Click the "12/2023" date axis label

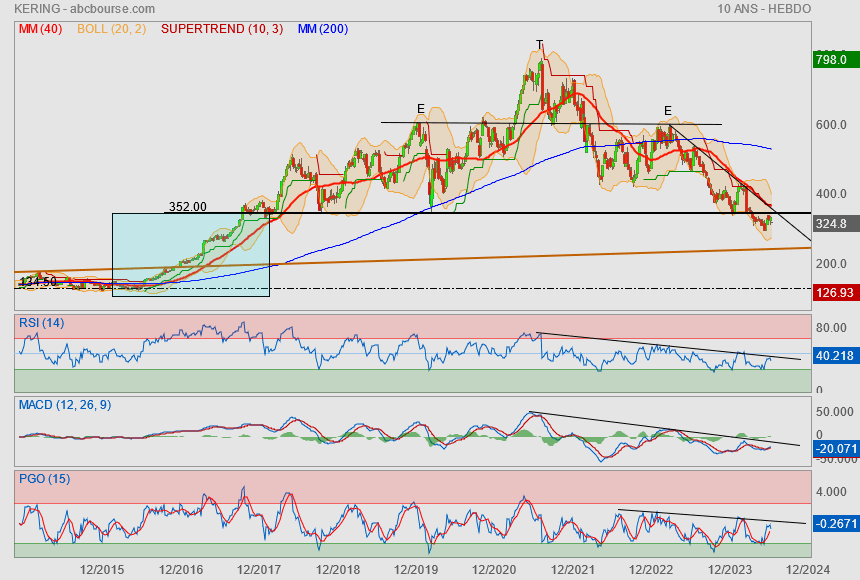tap(729, 570)
